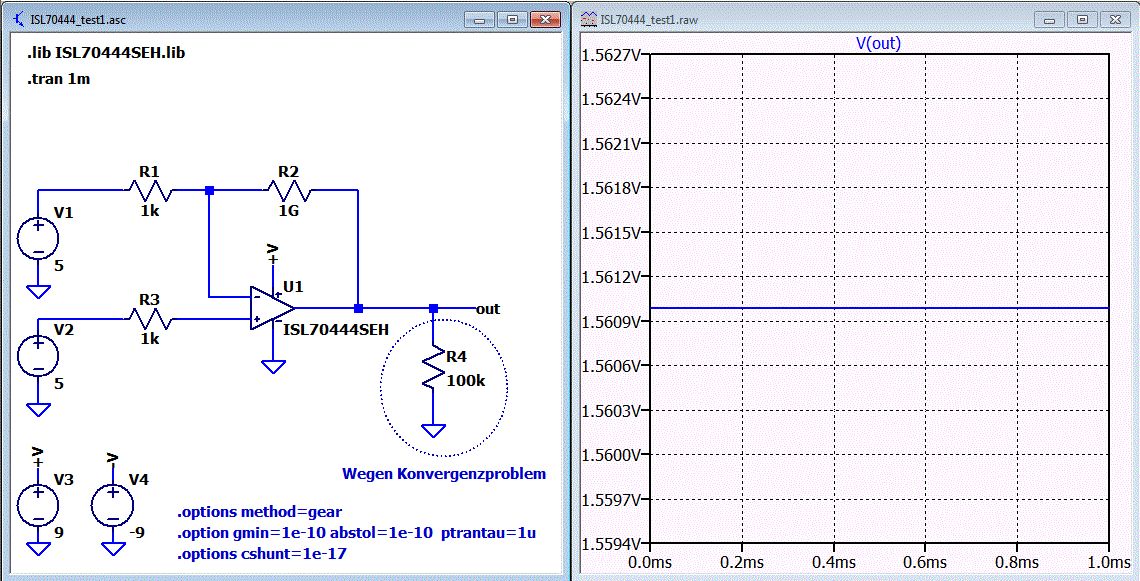The width and height of the screenshot is (1140, 581).
Task: Click the wire junction above R4
Action: click(433, 308)
